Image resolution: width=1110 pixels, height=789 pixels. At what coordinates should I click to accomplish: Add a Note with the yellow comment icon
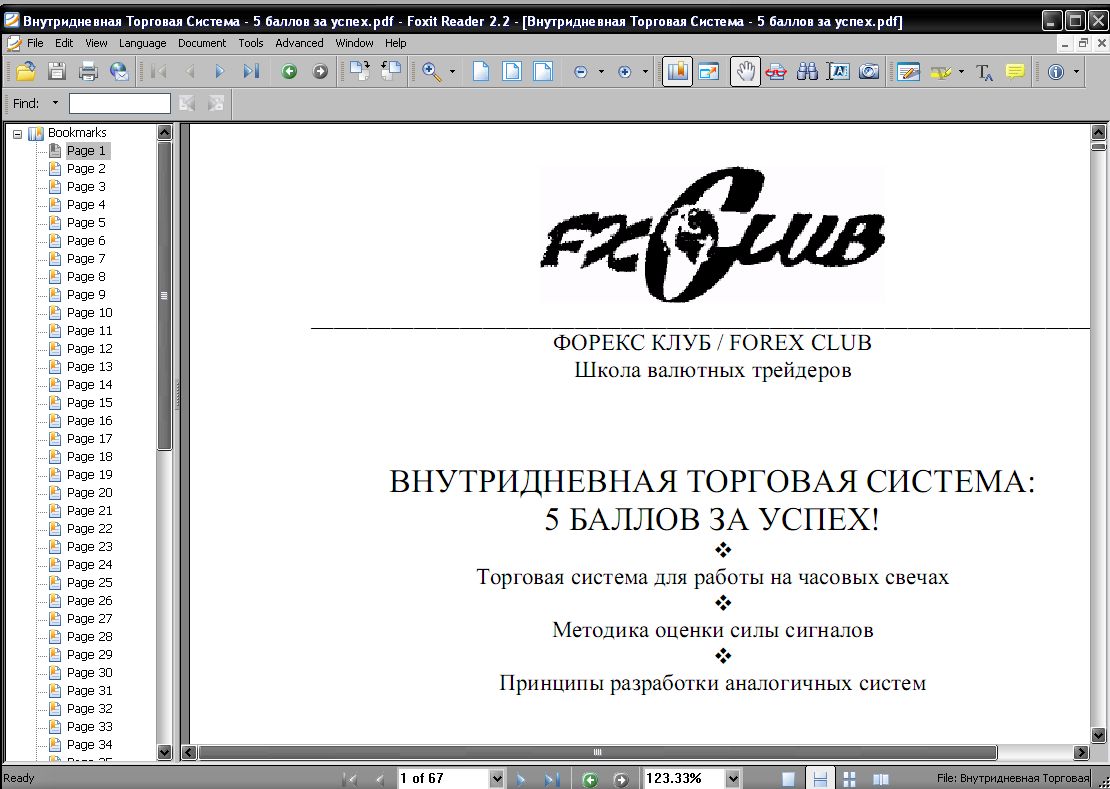pos(1015,71)
